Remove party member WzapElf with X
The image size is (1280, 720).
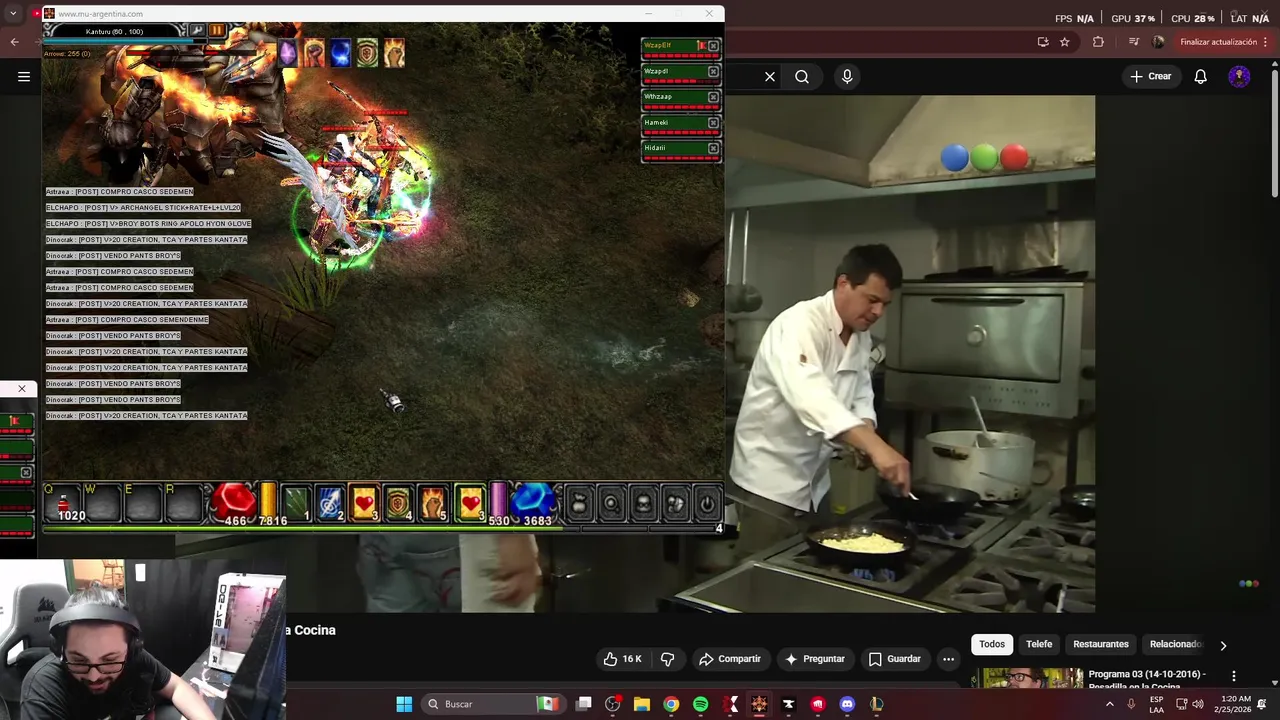coord(713,46)
